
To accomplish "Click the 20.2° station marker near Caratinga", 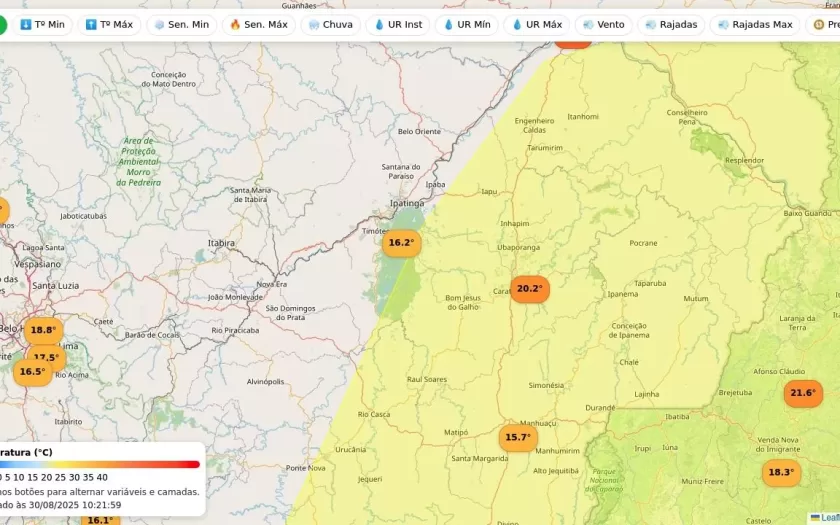I will [529, 289].
